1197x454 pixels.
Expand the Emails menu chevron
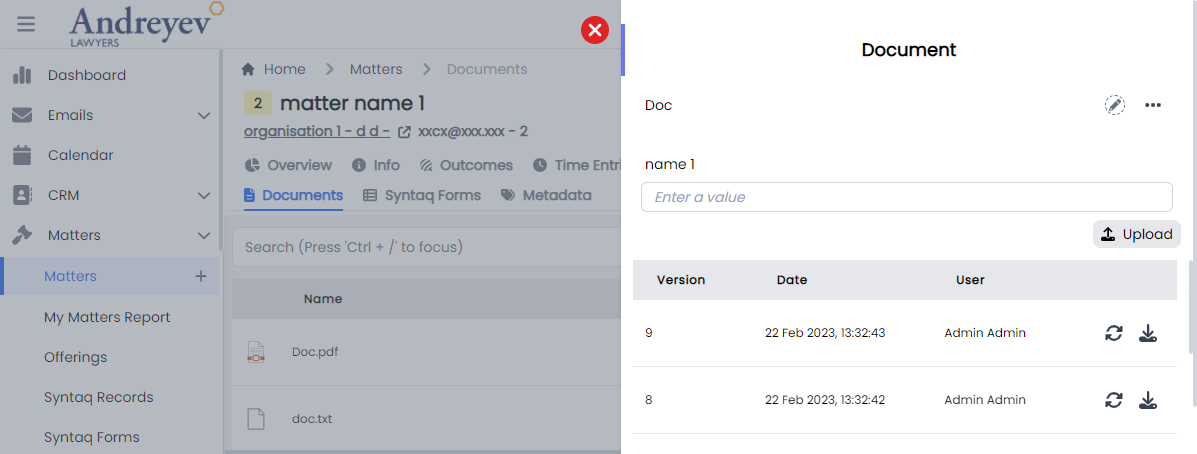(204, 116)
